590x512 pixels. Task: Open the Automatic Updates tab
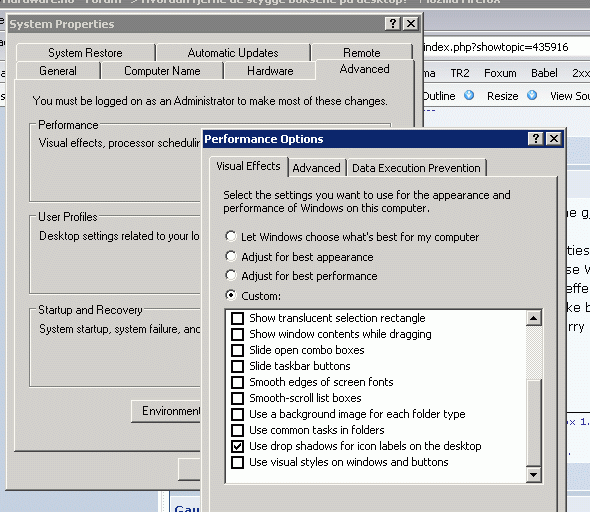(x=233, y=53)
